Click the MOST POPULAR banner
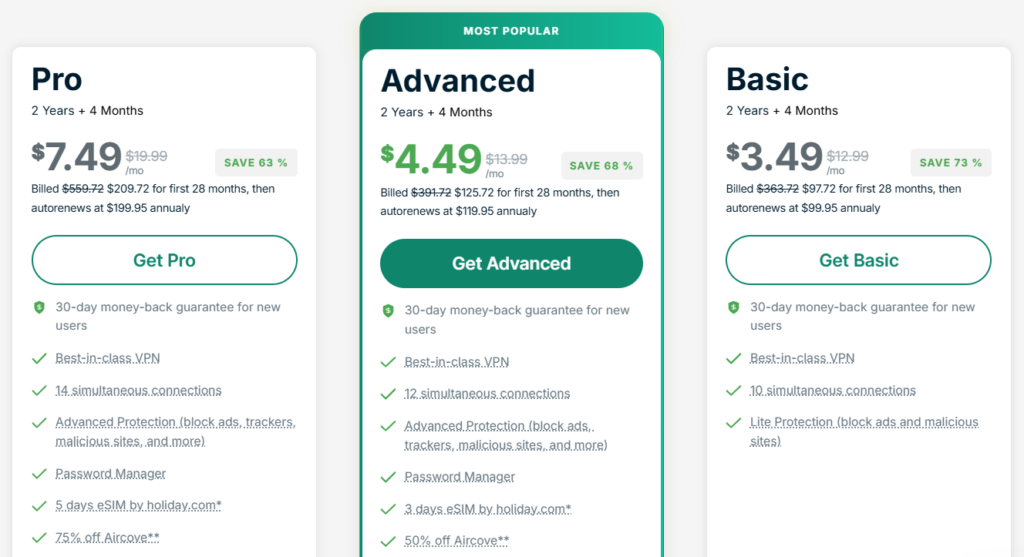 pyautogui.click(x=511, y=31)
